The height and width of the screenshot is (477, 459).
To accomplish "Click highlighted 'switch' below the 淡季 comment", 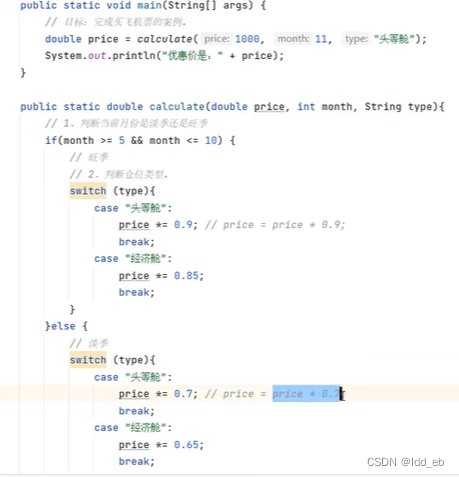I will tap(88, 360).
